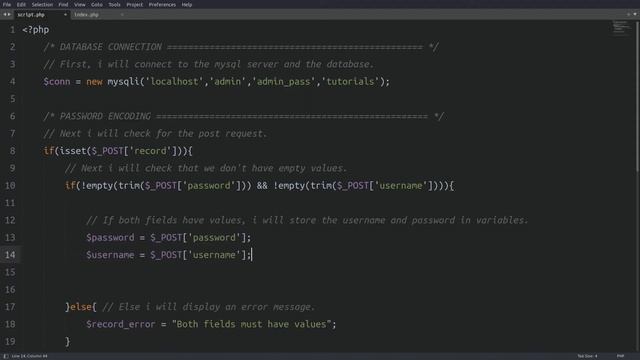
Task: Click "Both fields must have values" string
Action: 251,324
